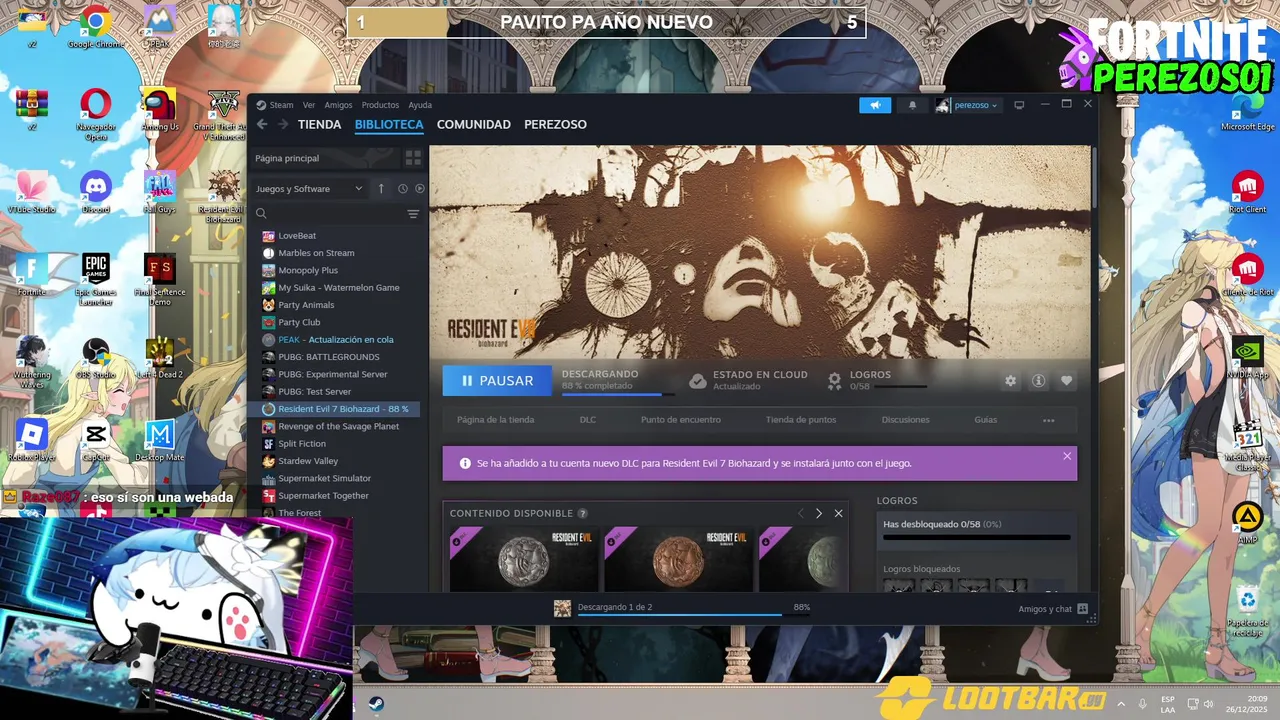Image resolution: width=1280 pixels, height=720 pixels.
Task: Switch to the TIENDA tab
Action: pos(320,124)
